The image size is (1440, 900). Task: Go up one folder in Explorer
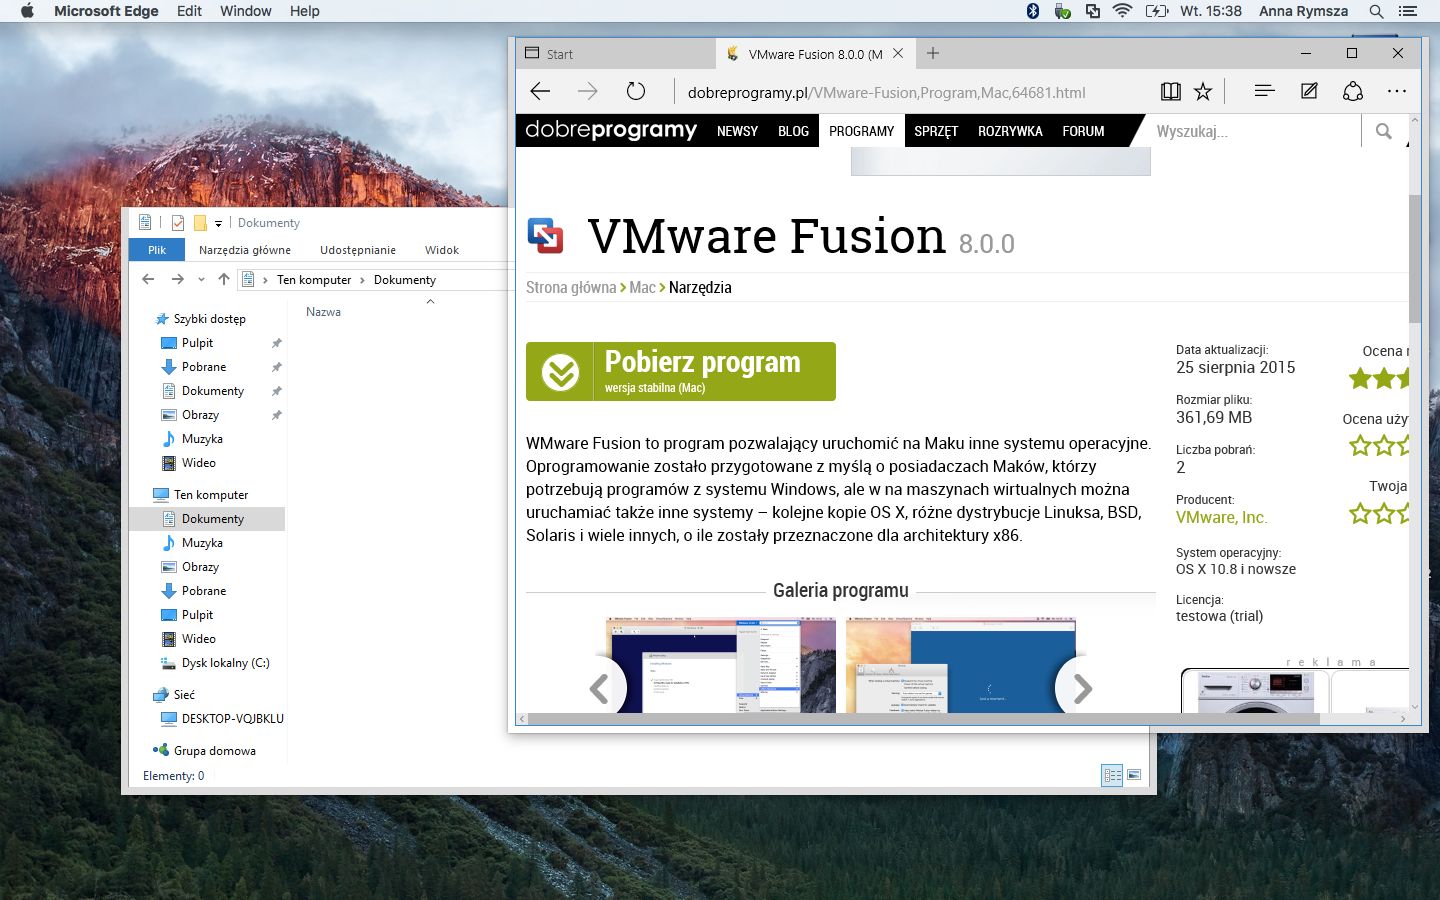223,280
